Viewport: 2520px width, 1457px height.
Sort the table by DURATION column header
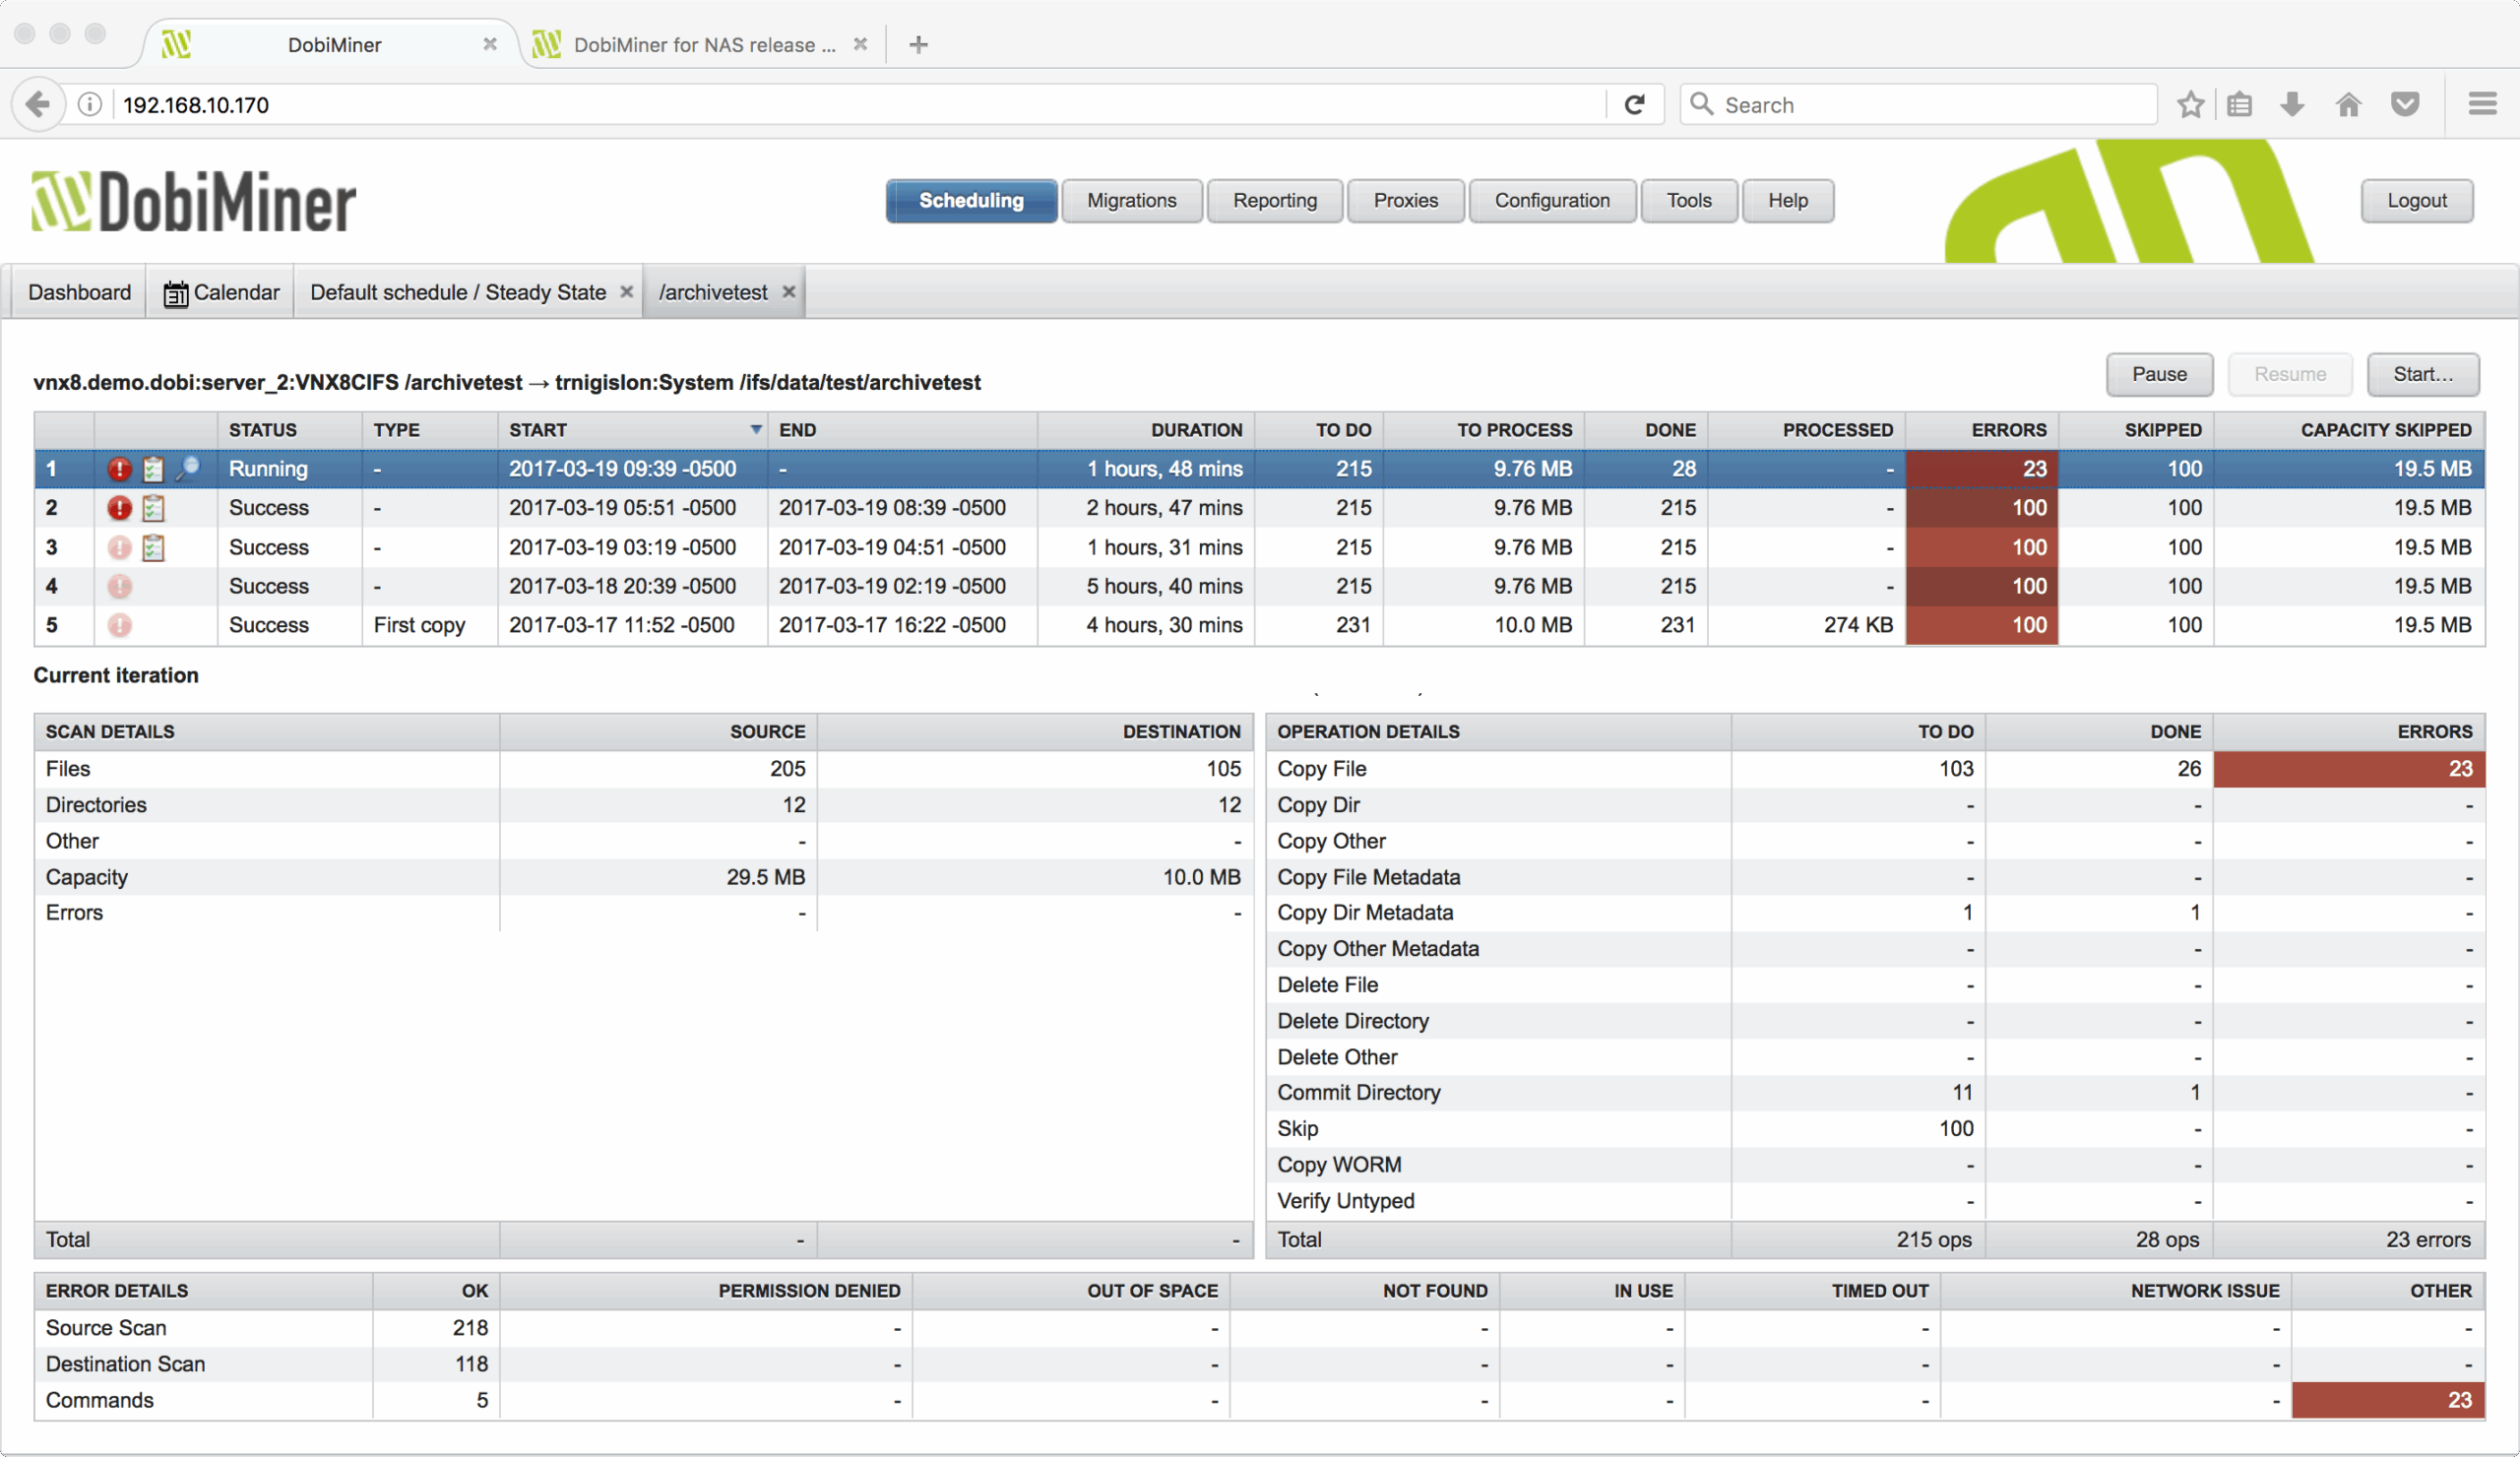click(1195, 430)
